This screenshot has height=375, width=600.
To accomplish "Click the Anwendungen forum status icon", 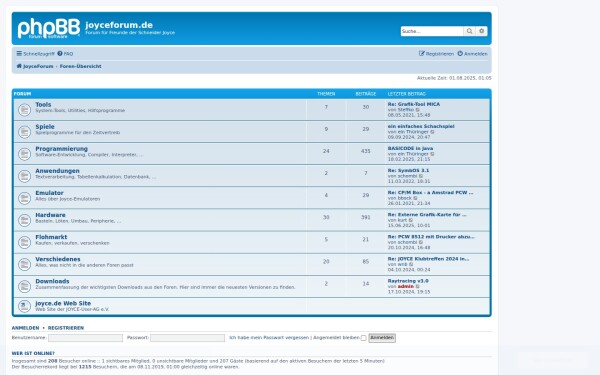I will coord(24,176).
